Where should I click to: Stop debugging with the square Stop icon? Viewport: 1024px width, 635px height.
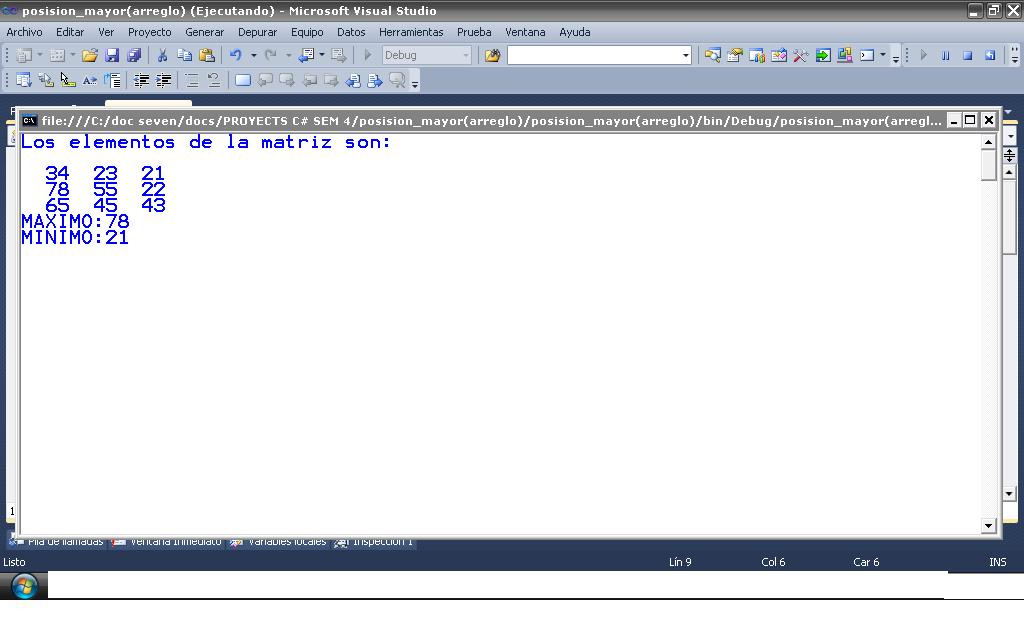tap(966, 56)
